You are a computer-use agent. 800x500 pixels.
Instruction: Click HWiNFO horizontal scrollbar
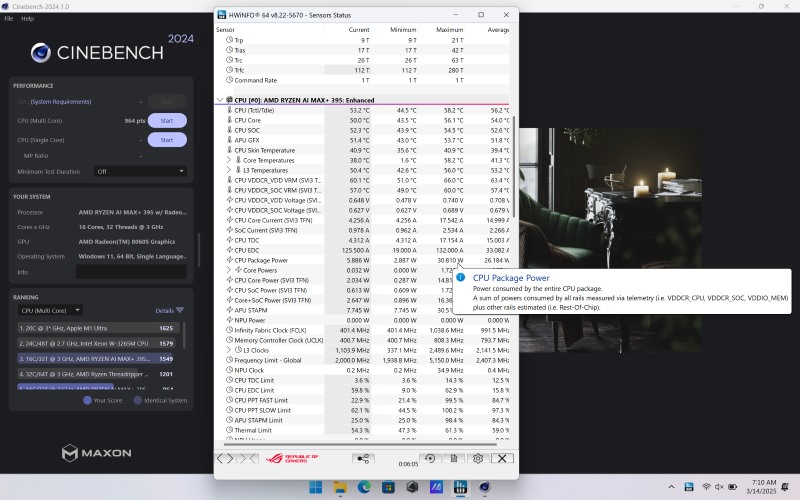360,444
